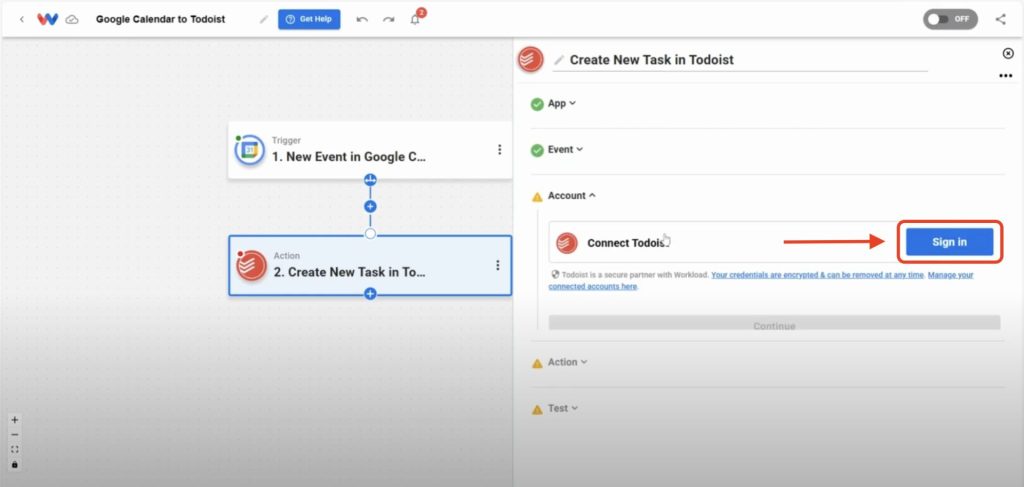The height and width of the screenshot is (487, 1024).
Task: Click Google Calendar icon in trigger
Action: 249,150
